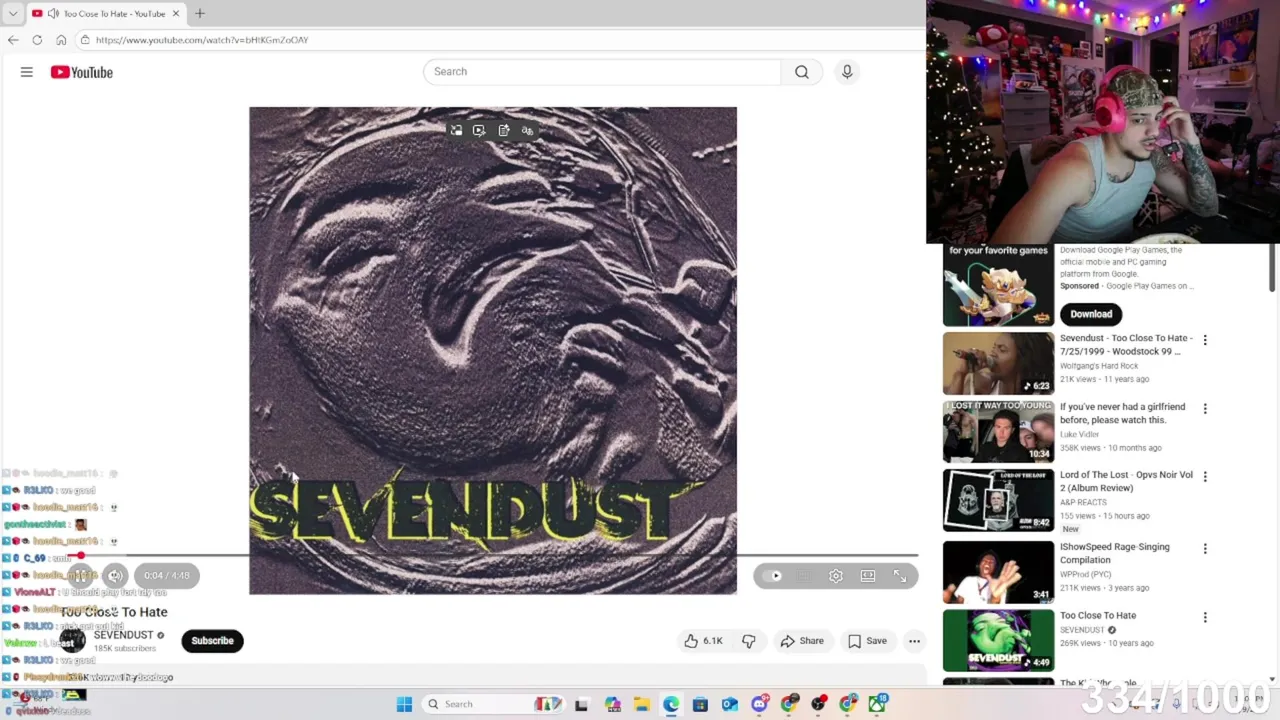Open options for recommended Too Close To Hate
This screenshot has width=1280, height=720.
[1205, 618]
